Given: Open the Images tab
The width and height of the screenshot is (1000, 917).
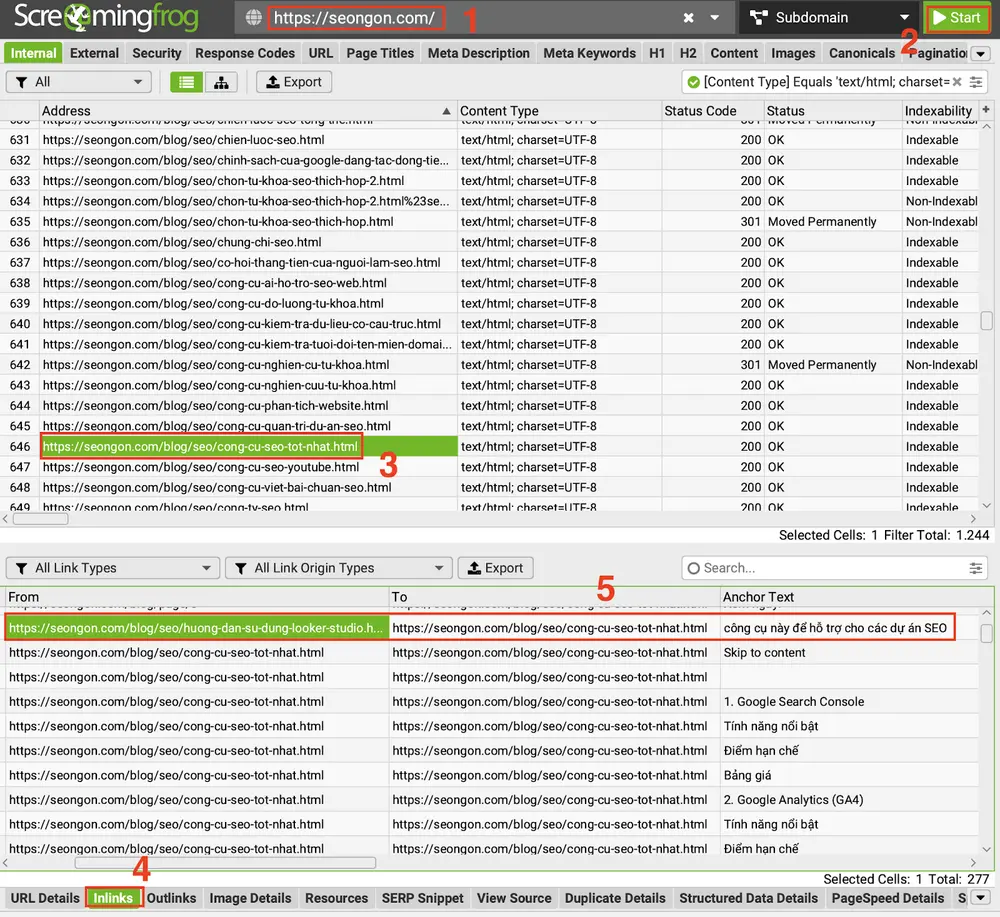Looking at the screenshot, I should click(x=793, y=53).
